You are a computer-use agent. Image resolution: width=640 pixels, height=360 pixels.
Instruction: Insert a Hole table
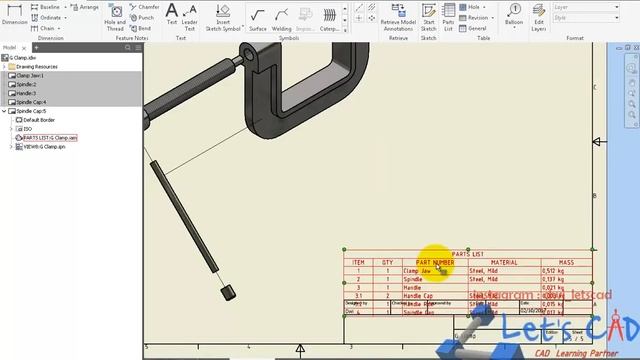tap(470, 7)
